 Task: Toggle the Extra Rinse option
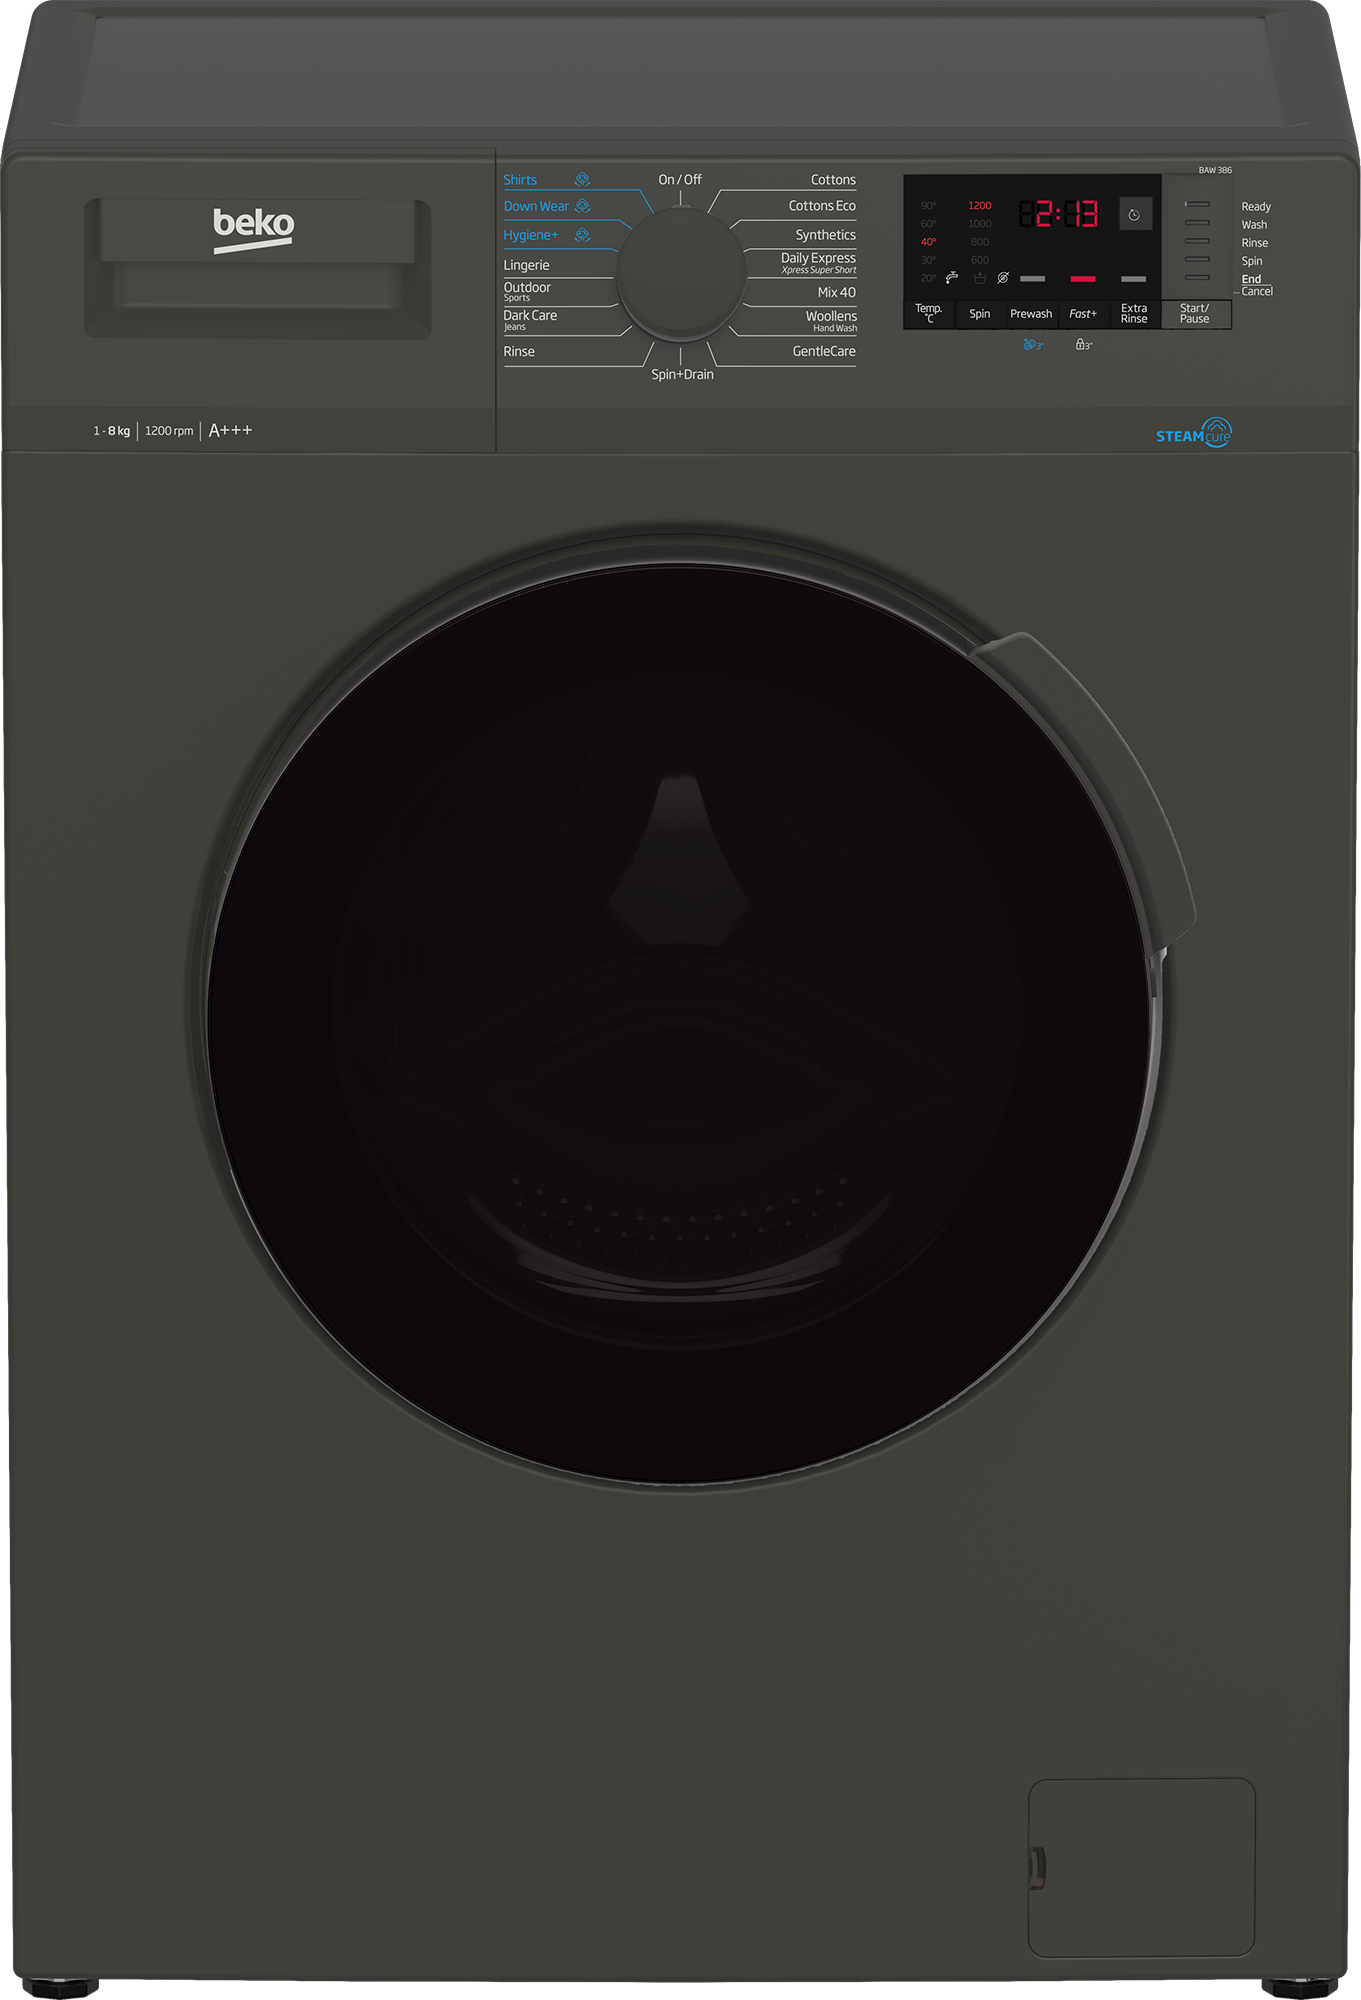[x=1134, y=314]
